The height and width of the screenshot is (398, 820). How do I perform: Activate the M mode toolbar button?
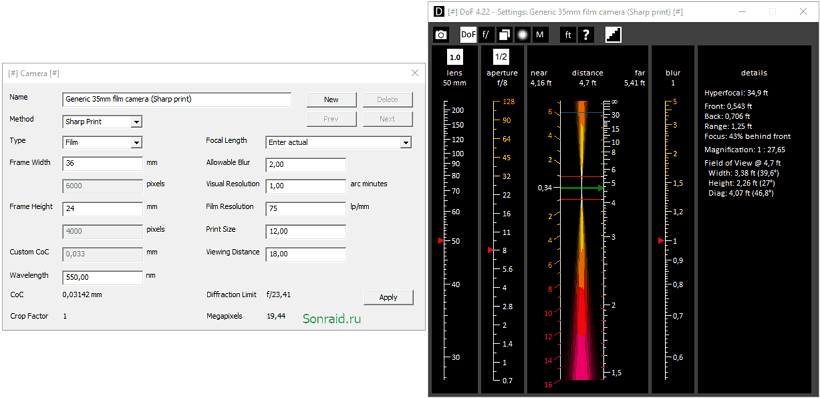coord(540,35)
